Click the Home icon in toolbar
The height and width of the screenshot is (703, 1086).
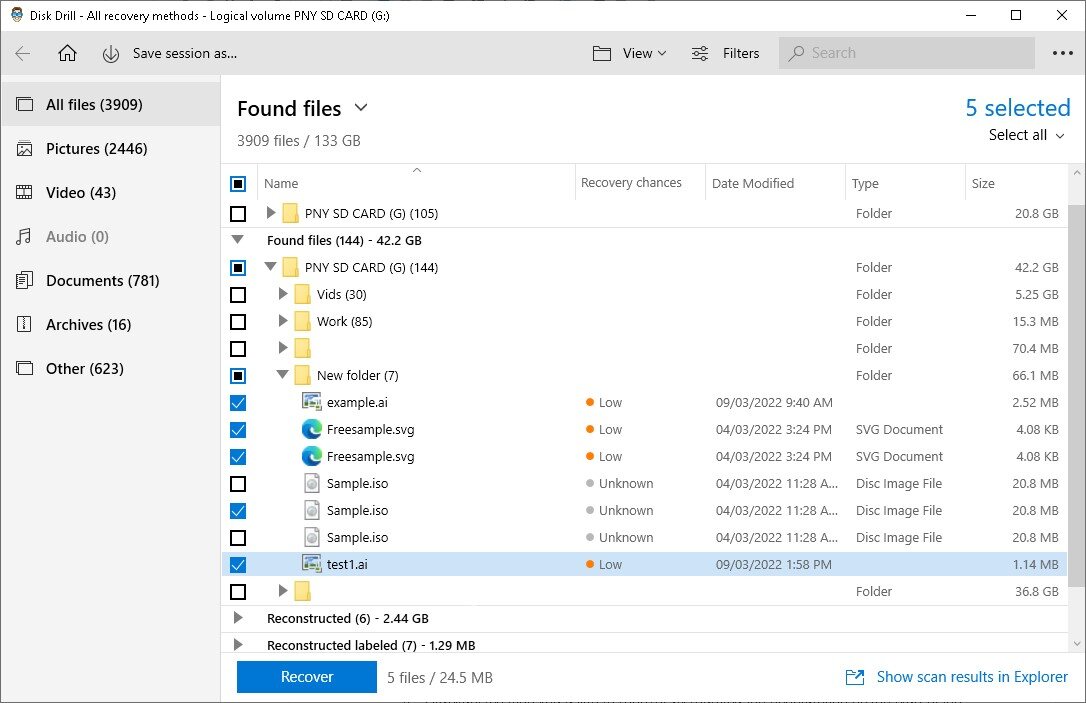67,54
